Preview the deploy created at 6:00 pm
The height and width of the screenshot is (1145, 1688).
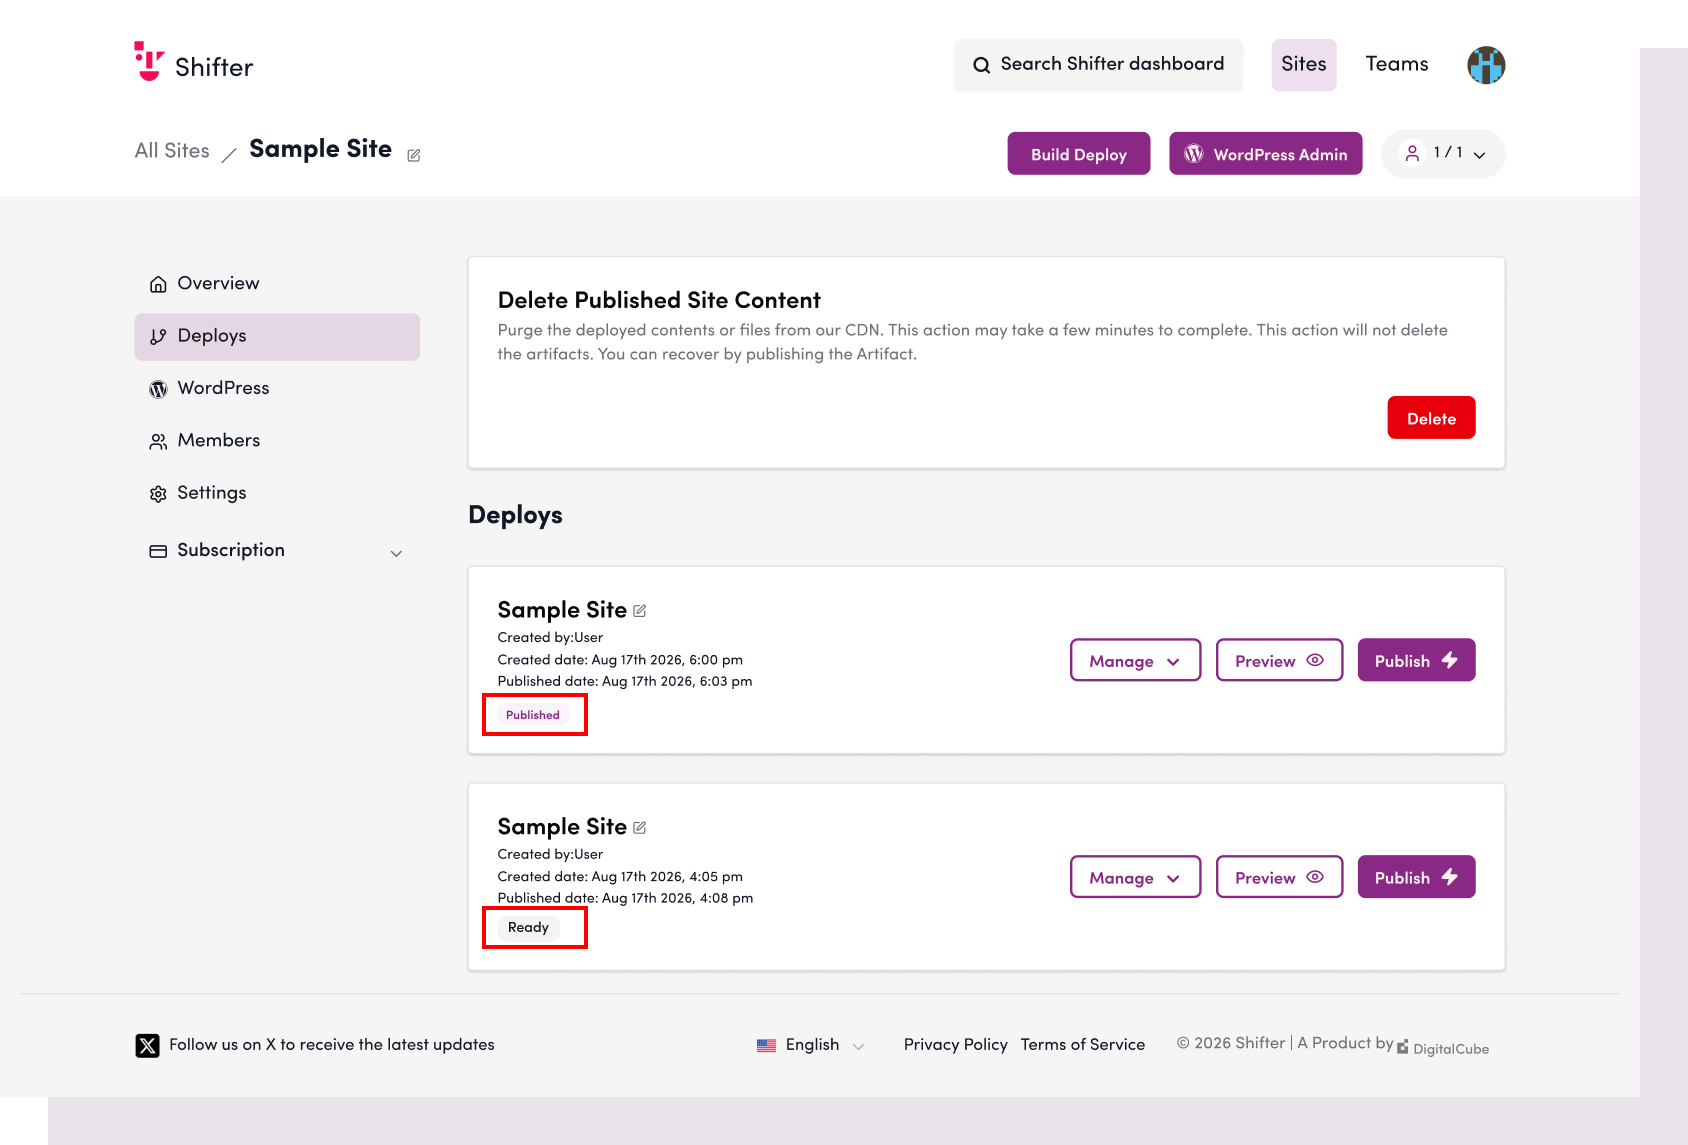click(x=1279, y=660)
